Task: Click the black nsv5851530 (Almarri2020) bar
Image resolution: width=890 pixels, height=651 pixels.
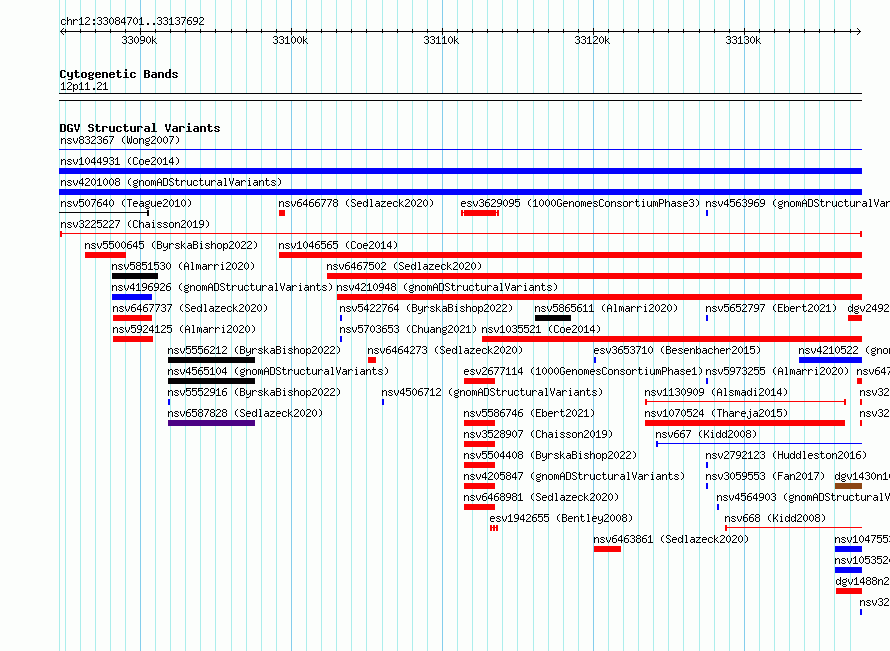Action: coord(135,276)
